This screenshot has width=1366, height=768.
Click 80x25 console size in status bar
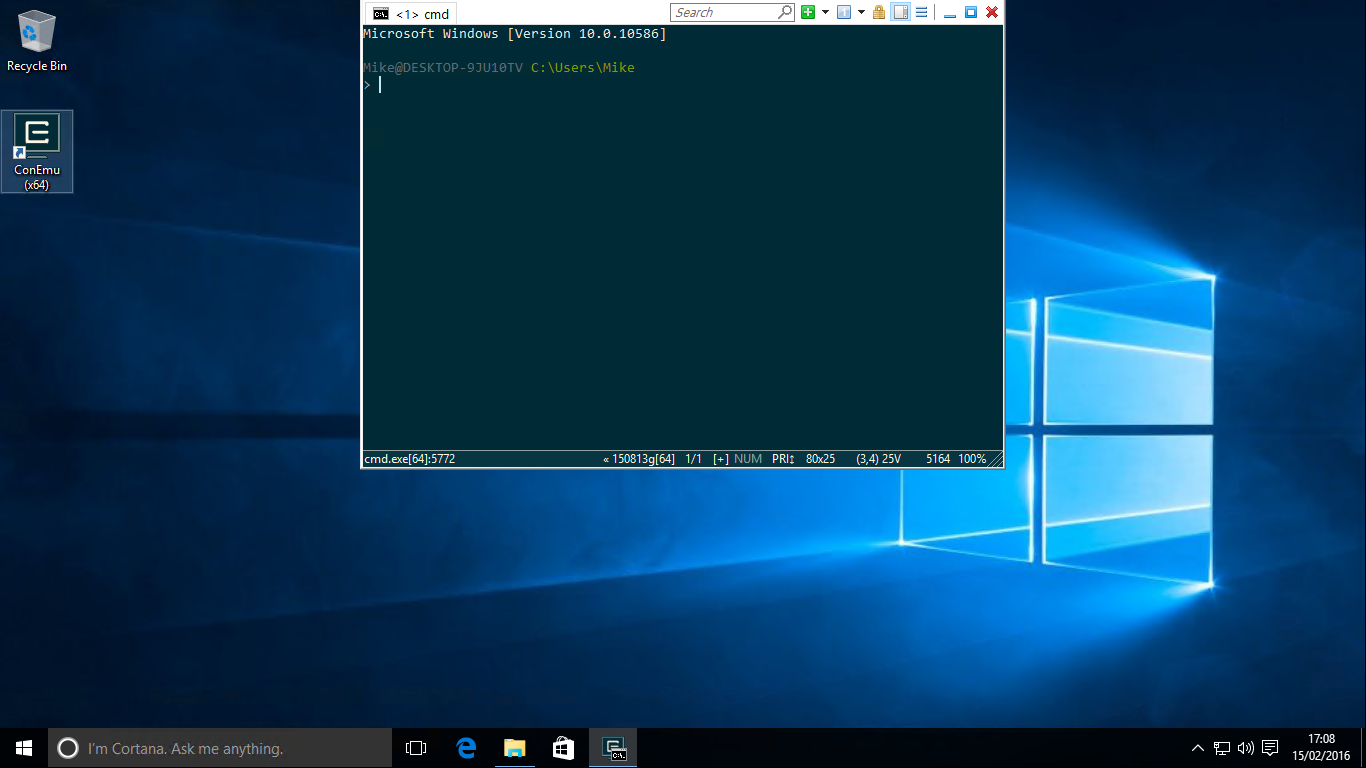(x=820, y=459)
